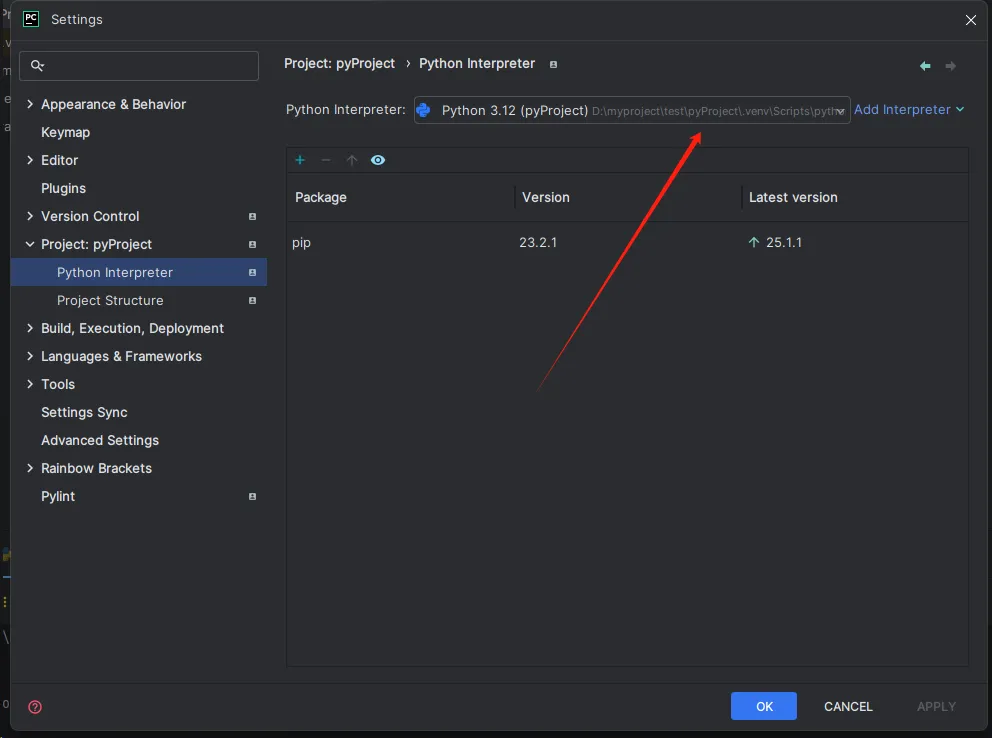Click the Latest version column header
Image resolution: width=992 pixels, height=738 pixels.
793,197
